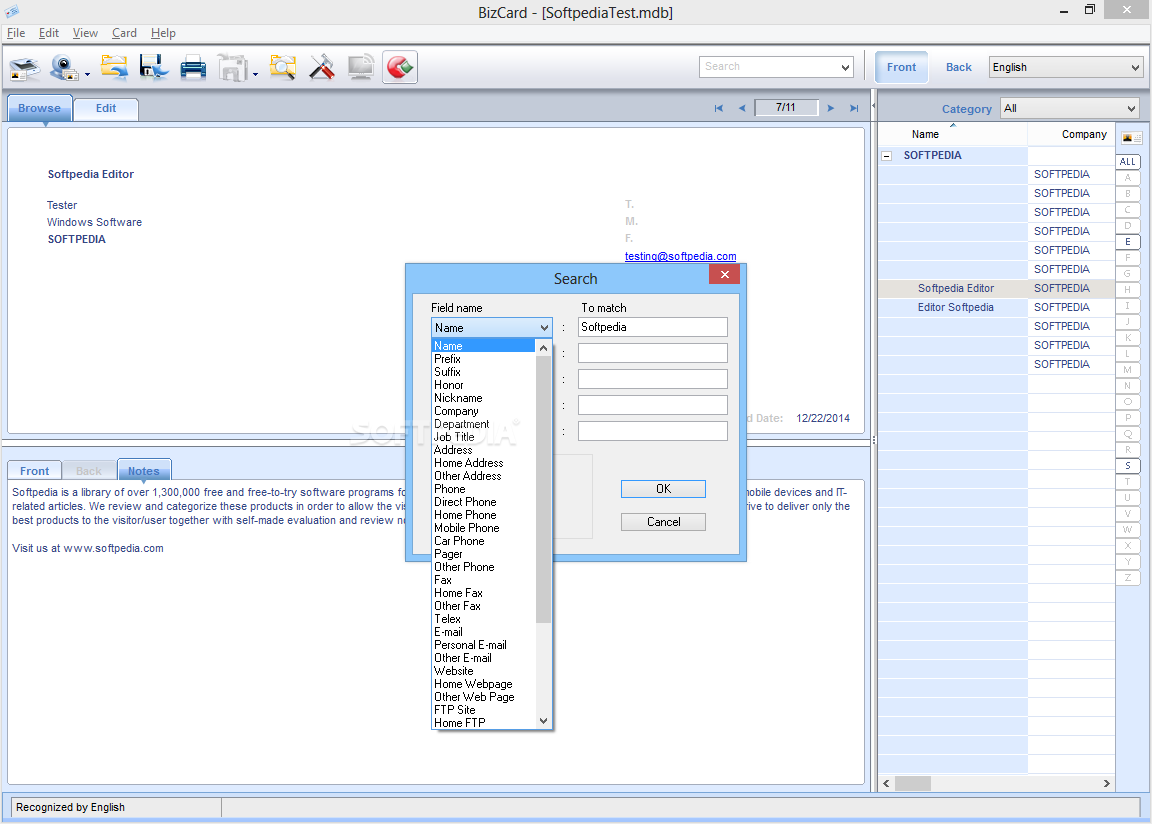Switch to the Notes tab
Screen dimensions: 1152x824
point(144,471)
